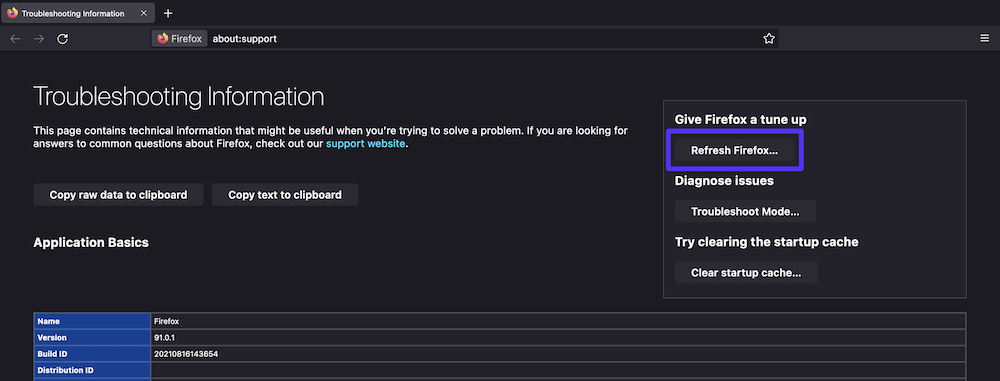1000x381 pixels.
Task: Open a new tab with the plus button
Action: (168, 13)
